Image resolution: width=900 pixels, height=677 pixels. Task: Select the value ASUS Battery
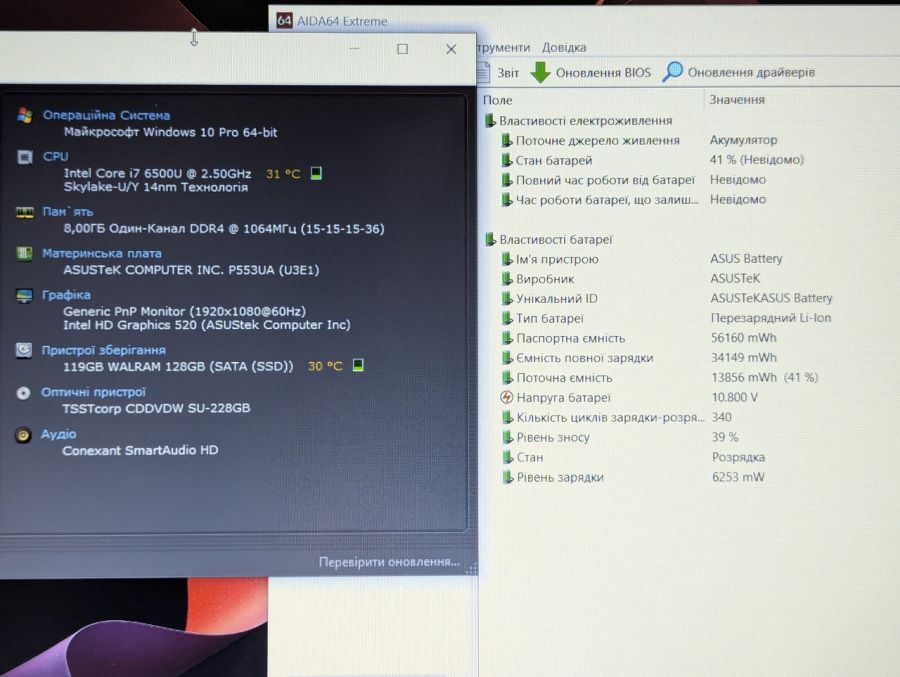[746, 258]
